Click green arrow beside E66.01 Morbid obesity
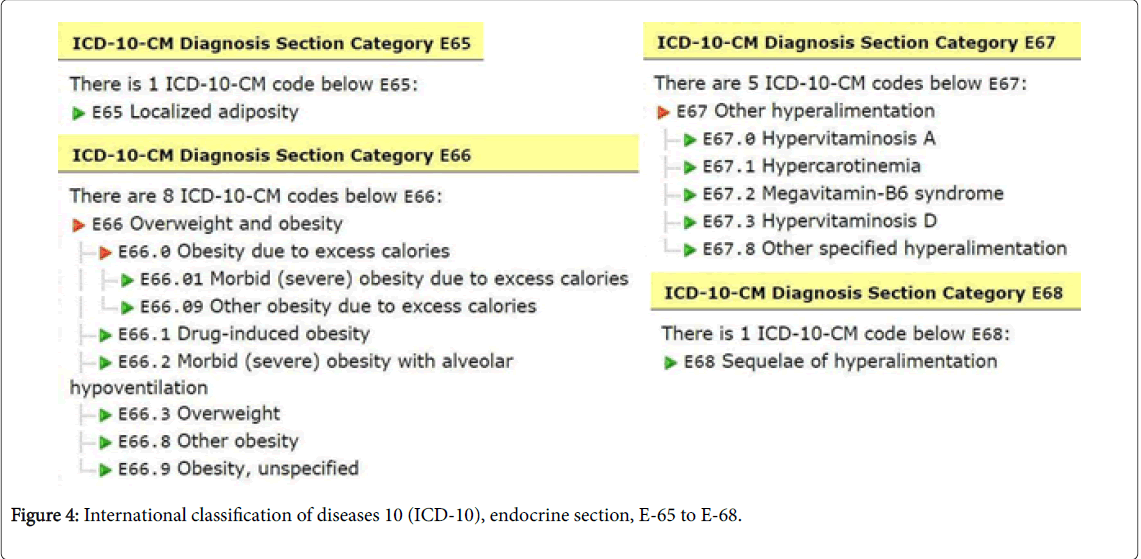This screenshot has width=1141, height=559. point(127,280)
